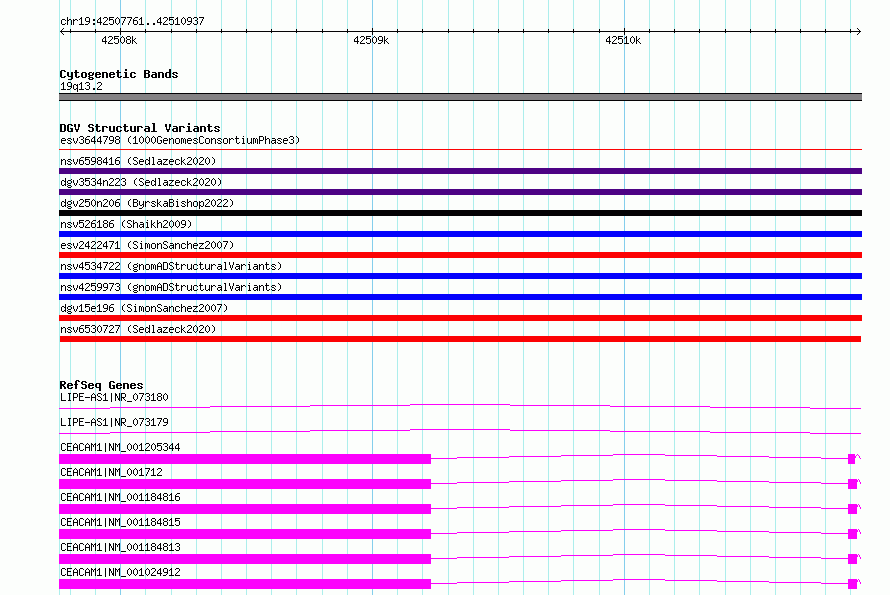Screen dimensions: 890x595
Task: Click the large magenta exon of CEACAM1 NM_001712
Action: pyautogui.click(x=245, y=484)
